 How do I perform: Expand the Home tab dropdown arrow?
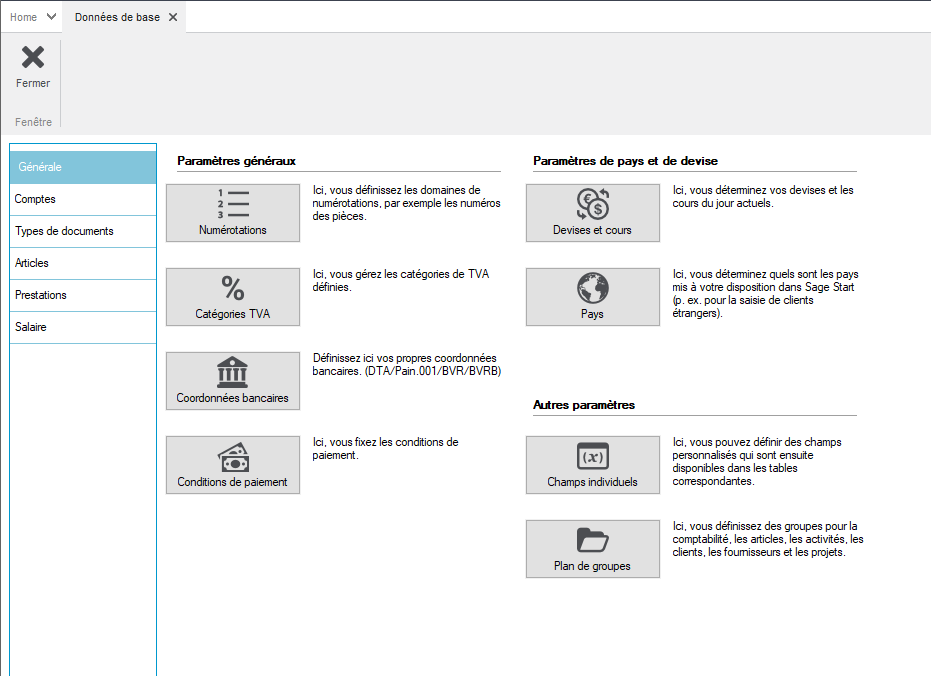pyautogui.click(x=52, y=17)
